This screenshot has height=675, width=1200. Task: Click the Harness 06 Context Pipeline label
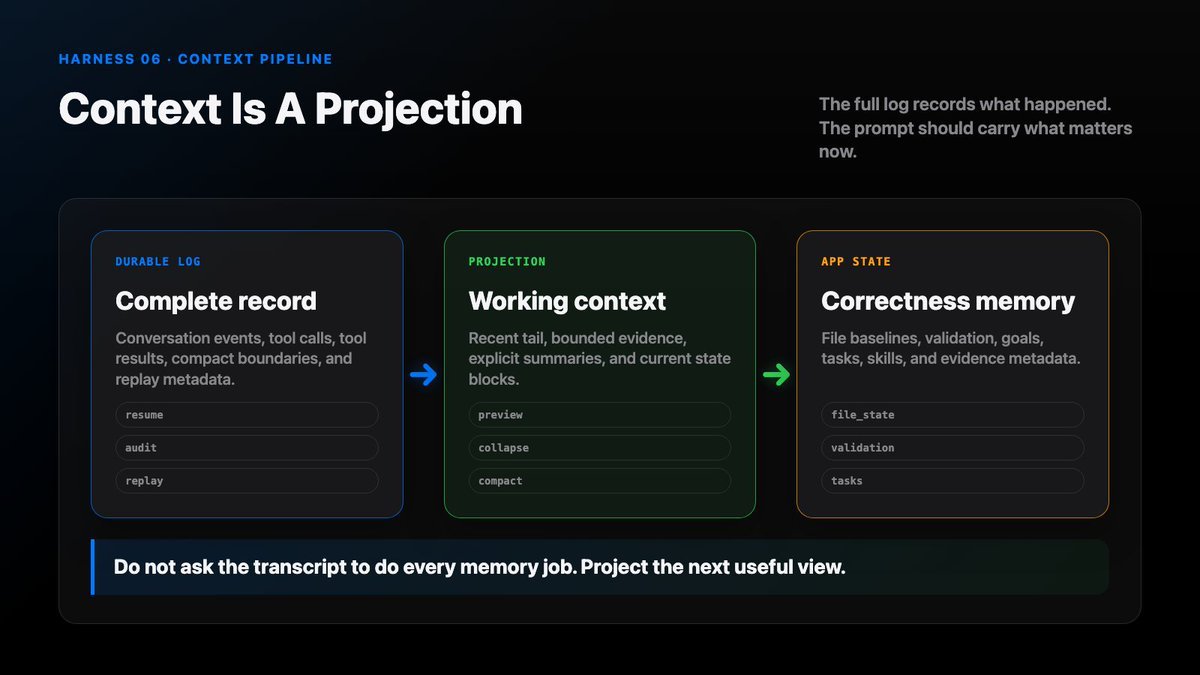(x=196, y=59)
